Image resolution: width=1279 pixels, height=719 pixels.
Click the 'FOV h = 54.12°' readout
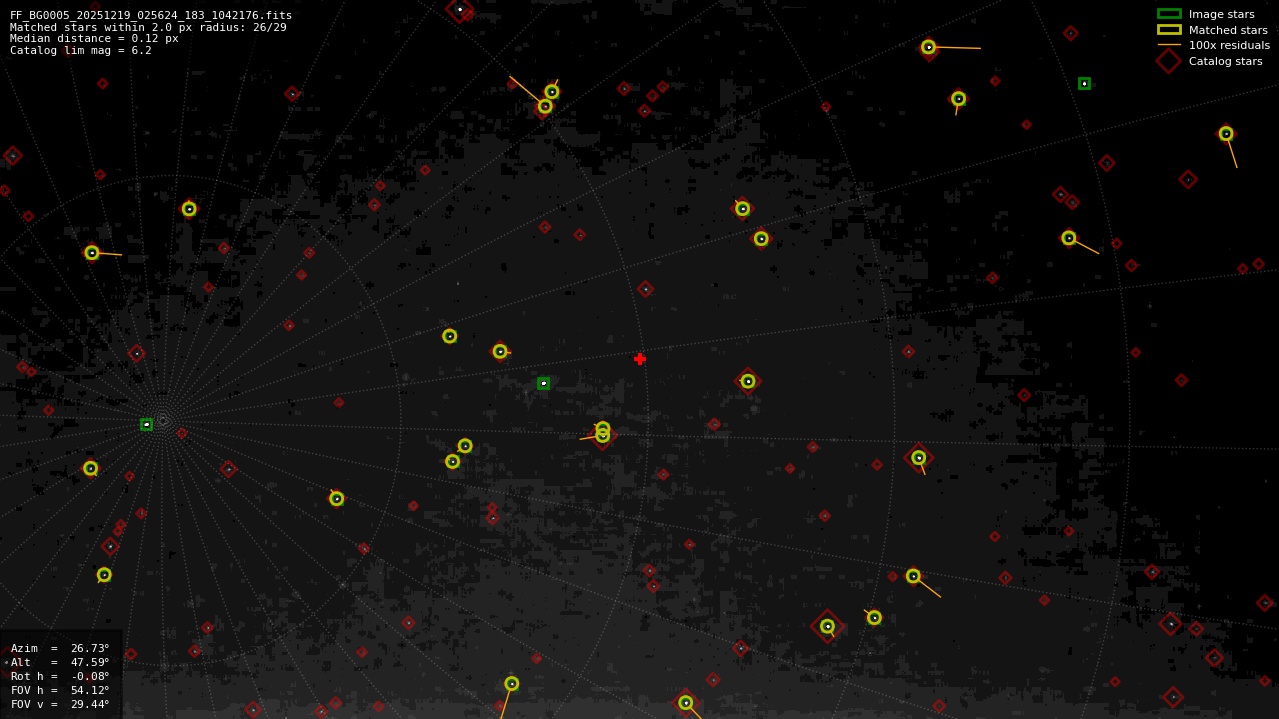click(60, 690)
